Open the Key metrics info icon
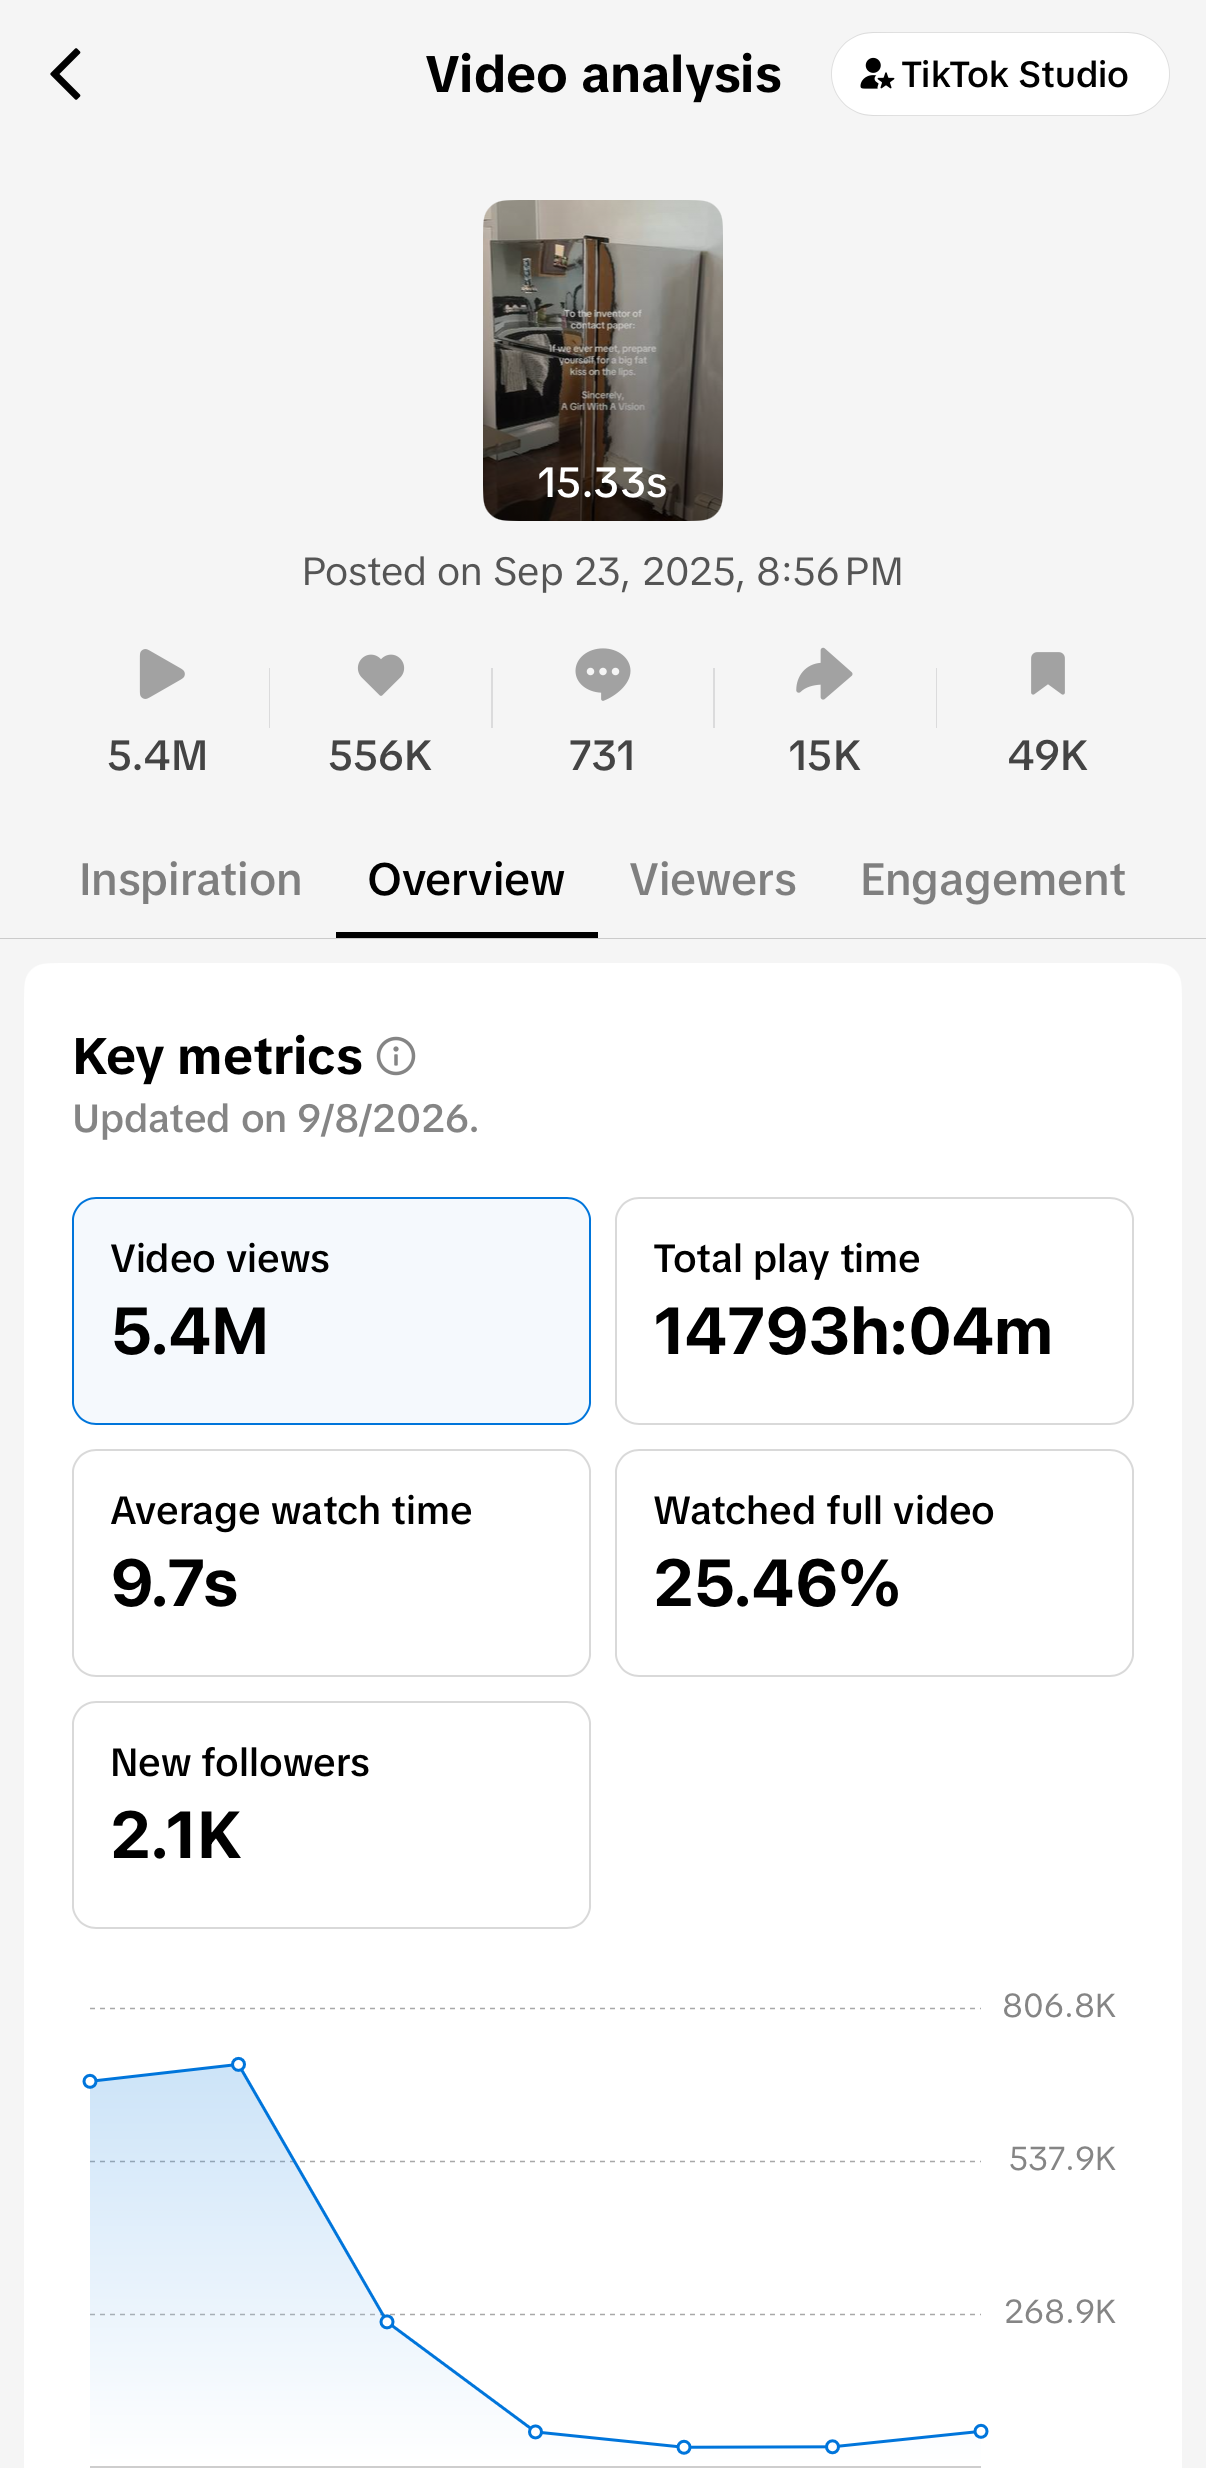 [396, 1056]
